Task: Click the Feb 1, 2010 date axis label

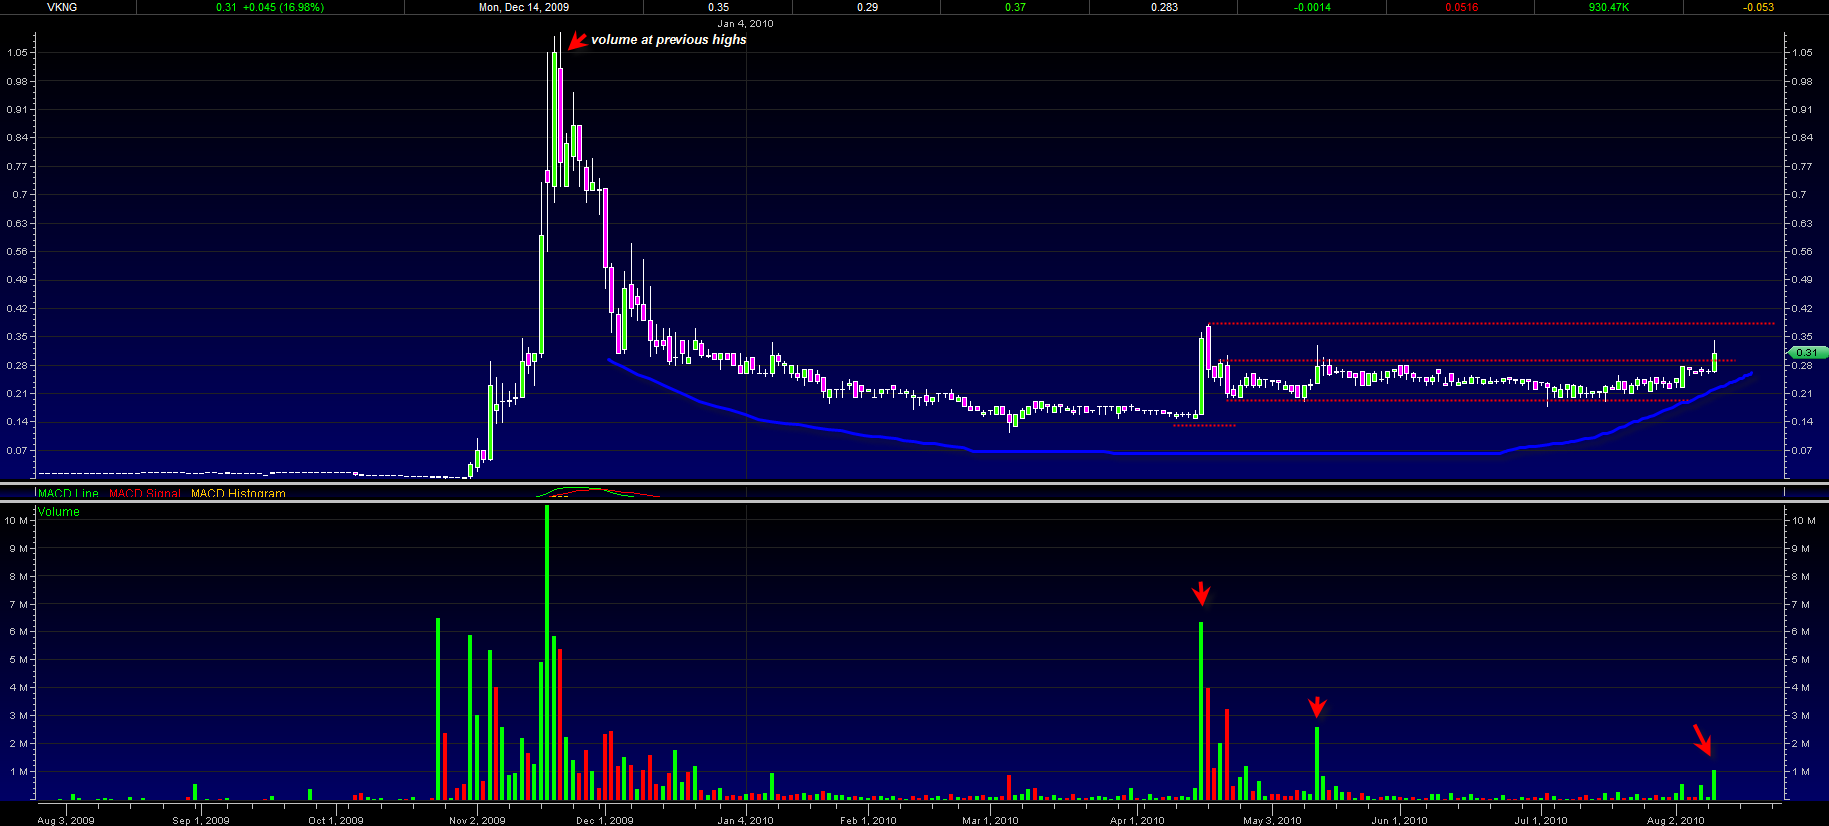Action: 869,820
